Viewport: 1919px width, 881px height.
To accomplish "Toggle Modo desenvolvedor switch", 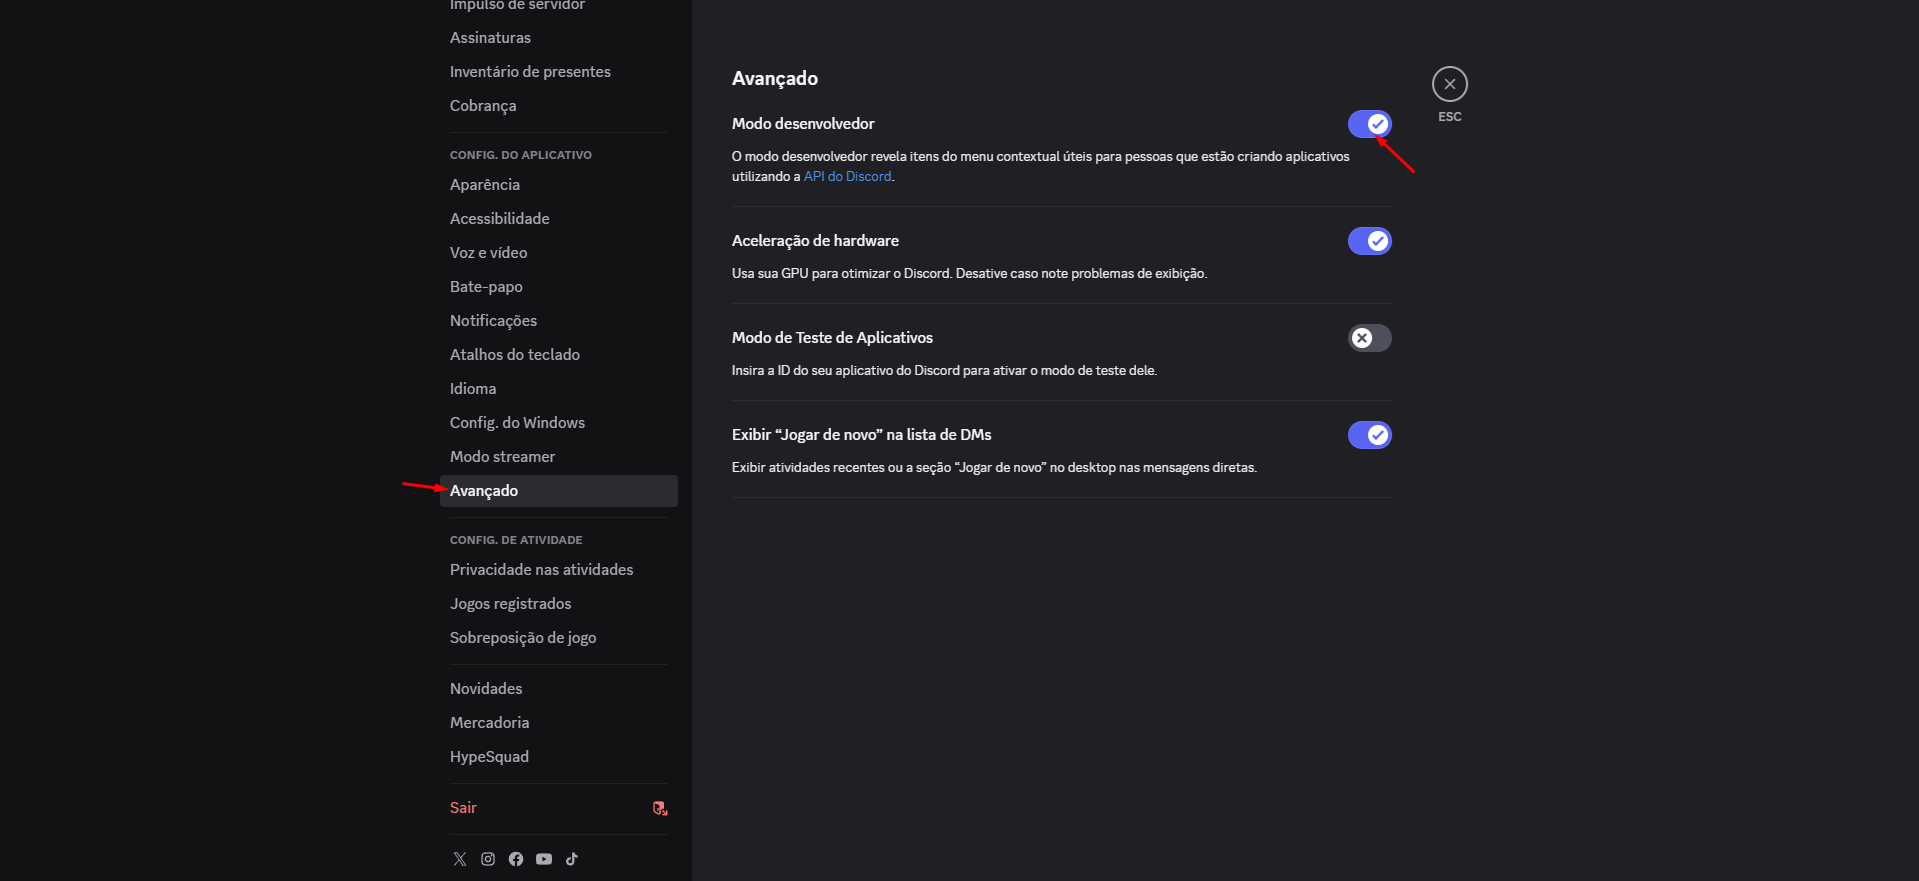I will [x=1370, y=124].
